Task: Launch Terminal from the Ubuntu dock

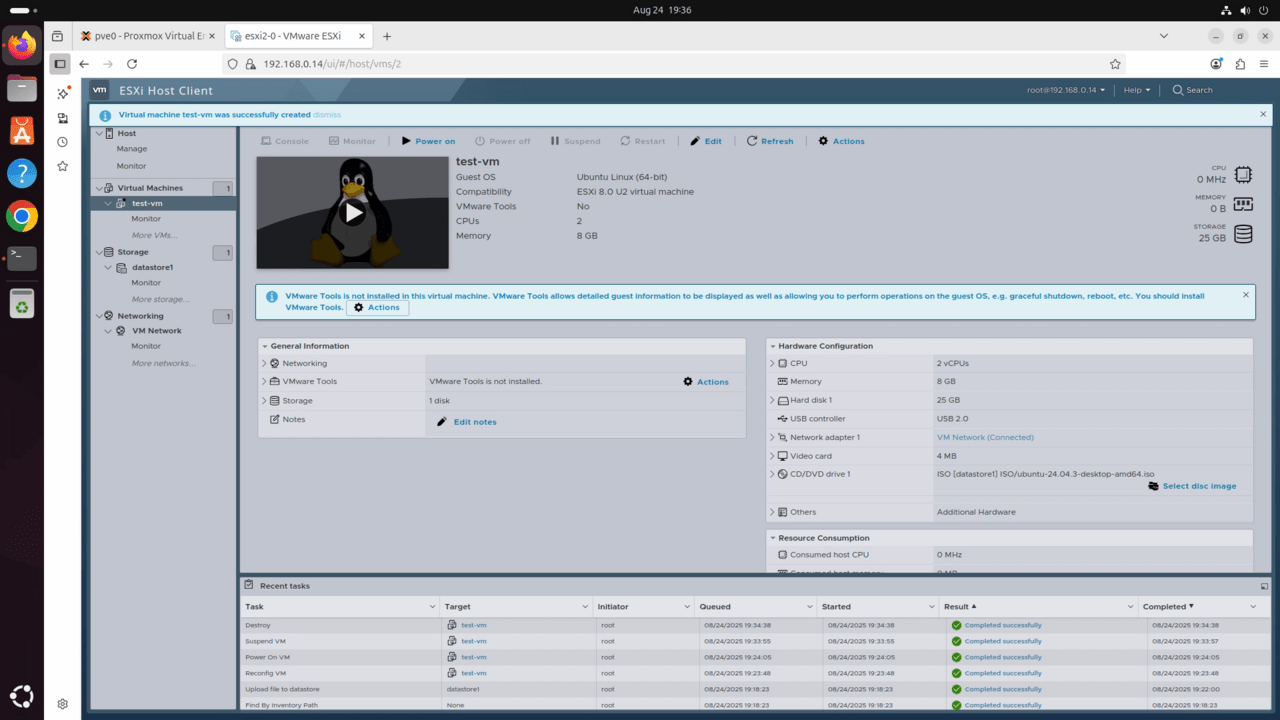Action: pos(22,258)
